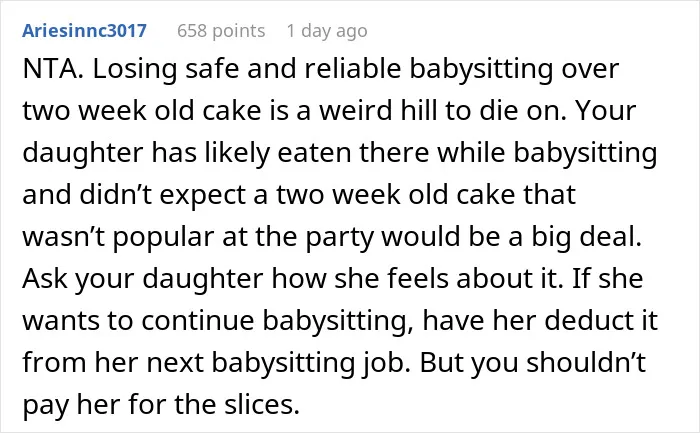The height and width of the screenshot is (433, 700).
Task: Click the word 'shouldn't' near the end
Action: pyautogui.click(x=586, y=362)
